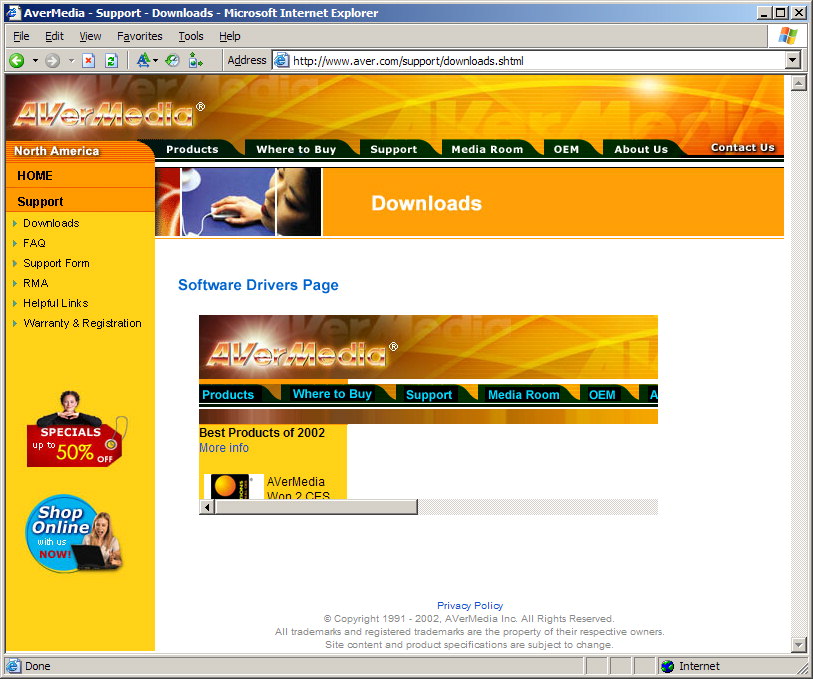Click the grayed Forward navigation icon
The image size is (813, 679).
(53, 60)
